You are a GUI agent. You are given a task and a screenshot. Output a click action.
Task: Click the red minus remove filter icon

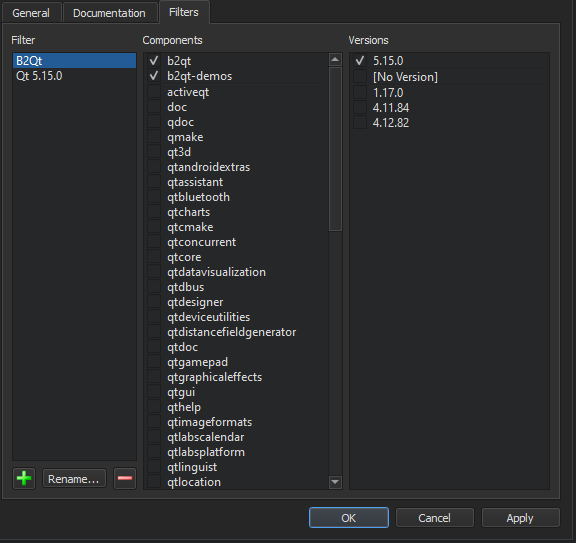[x=125, y=478]
